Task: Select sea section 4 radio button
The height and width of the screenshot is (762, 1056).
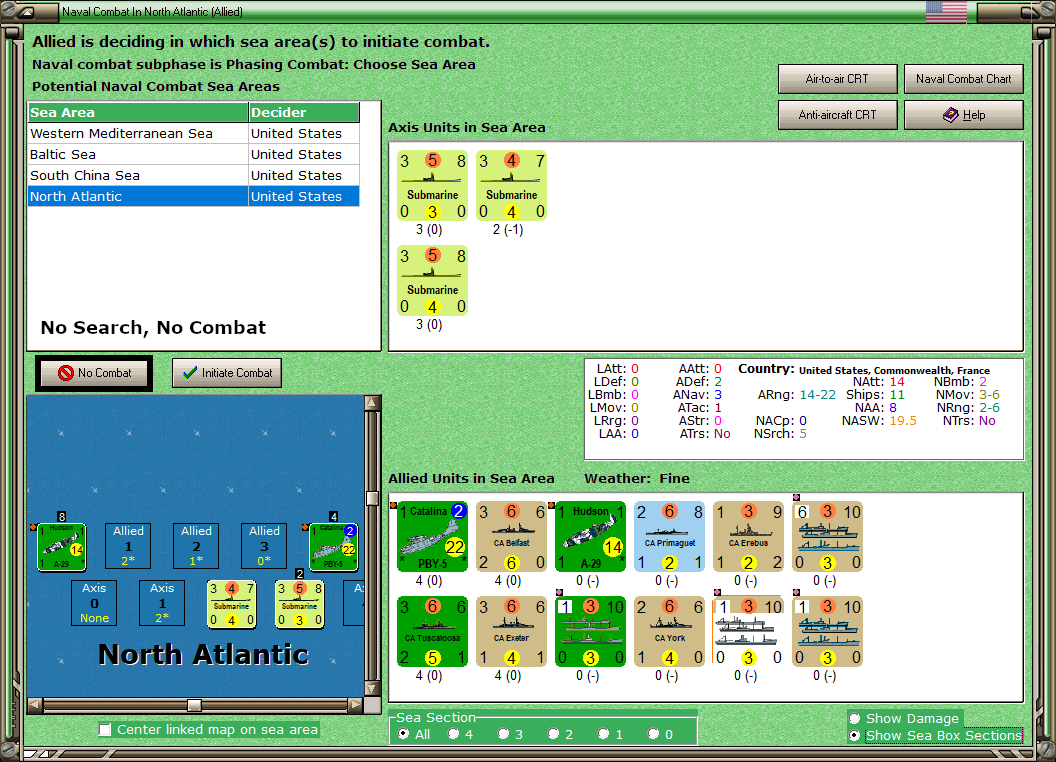Action: coord(453,734)
